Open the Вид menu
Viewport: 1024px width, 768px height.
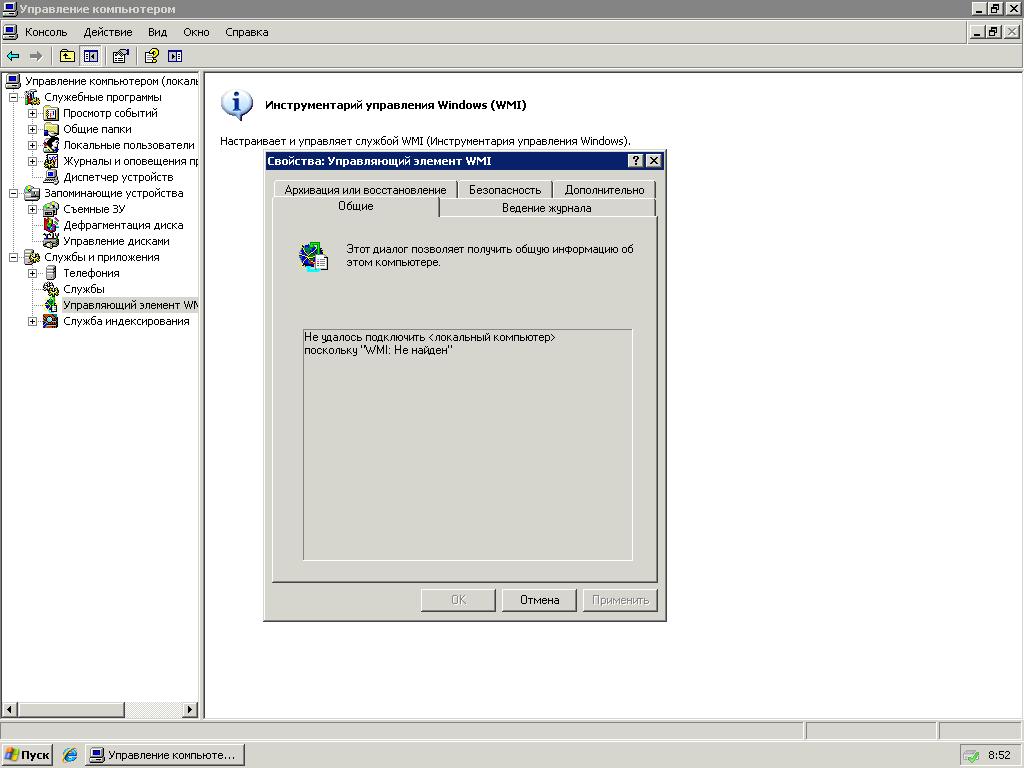tap(157, 32)
